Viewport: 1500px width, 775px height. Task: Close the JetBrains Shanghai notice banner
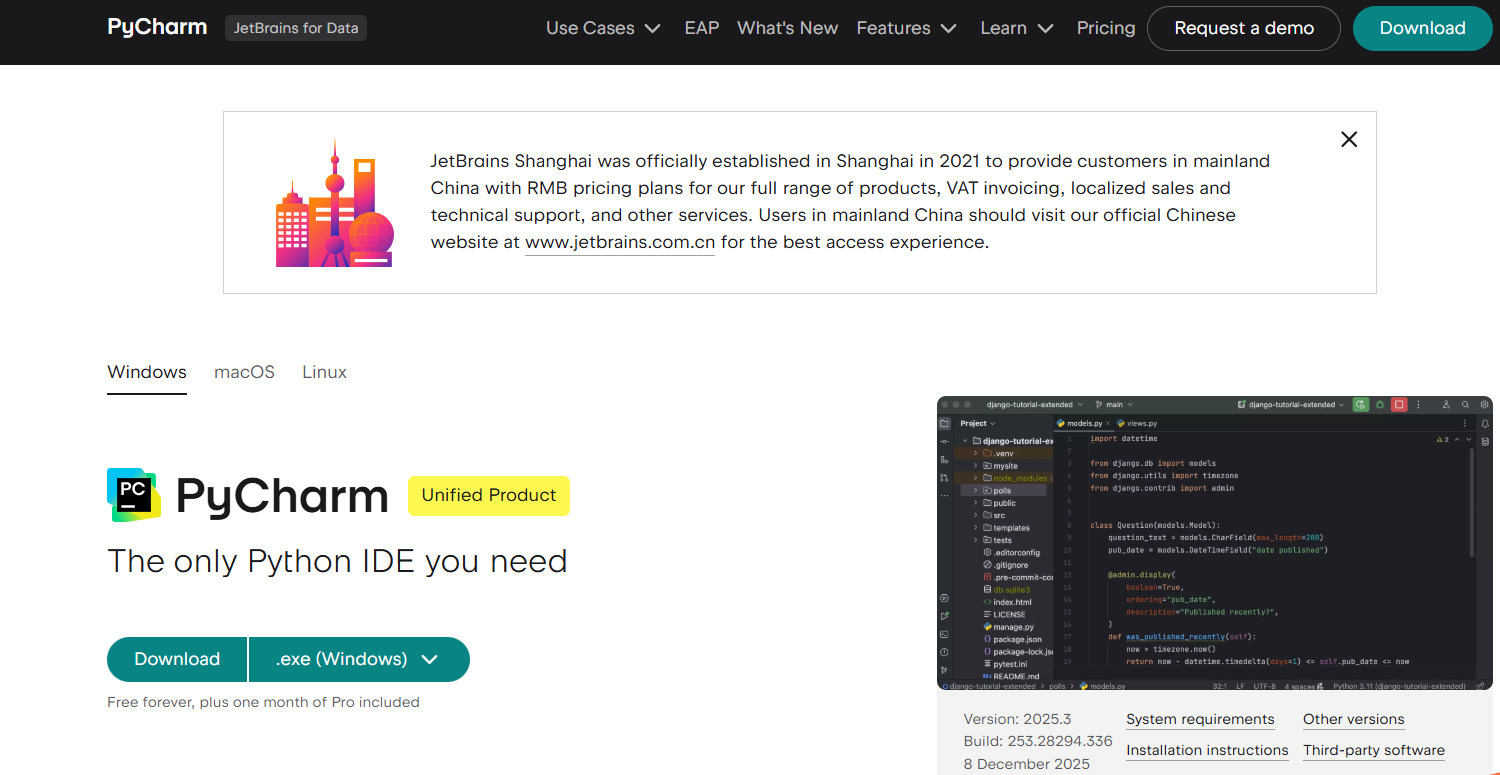pos(1349,140)
